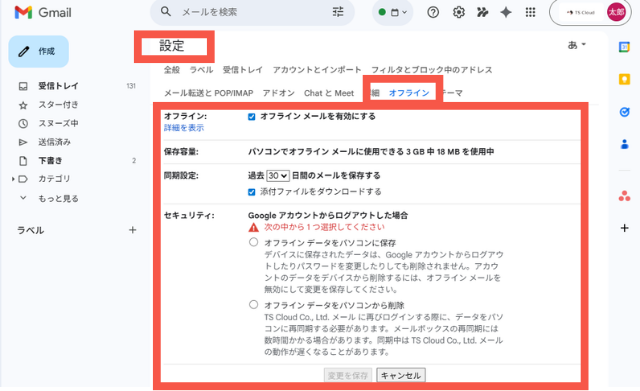Click the inbox tray icon

23,86
